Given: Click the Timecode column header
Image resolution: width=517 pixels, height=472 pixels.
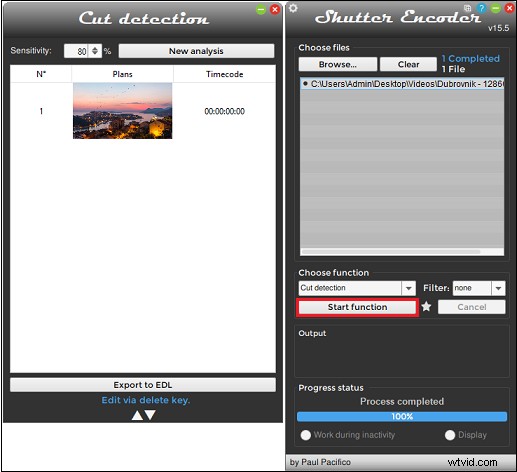Looking at the screenshot, I should coord(224,74).
